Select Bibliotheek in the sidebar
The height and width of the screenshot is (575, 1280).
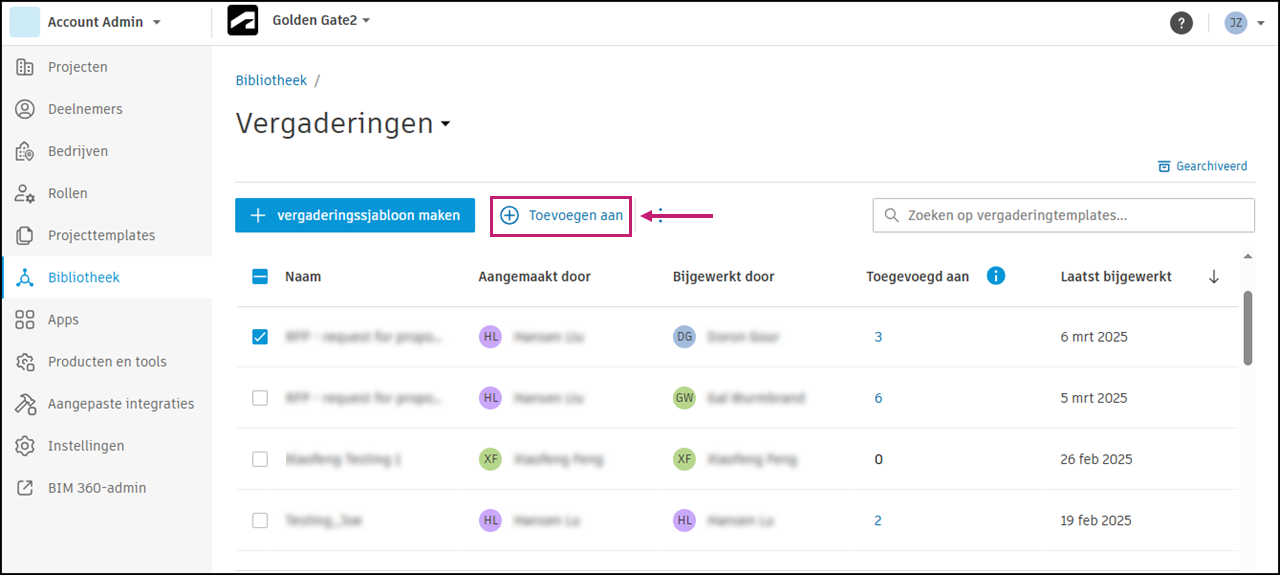(84, 277)
